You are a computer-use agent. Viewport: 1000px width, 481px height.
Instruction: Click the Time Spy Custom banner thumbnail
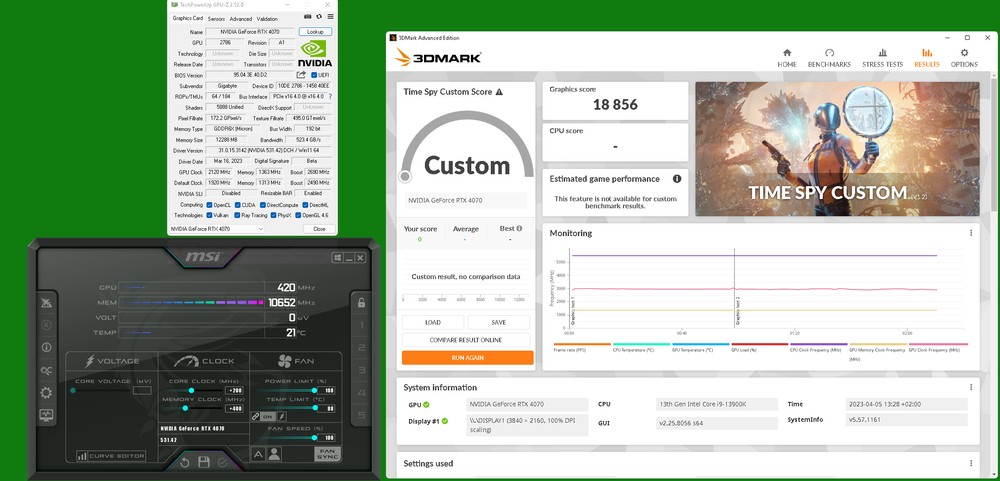pos(837,149)
